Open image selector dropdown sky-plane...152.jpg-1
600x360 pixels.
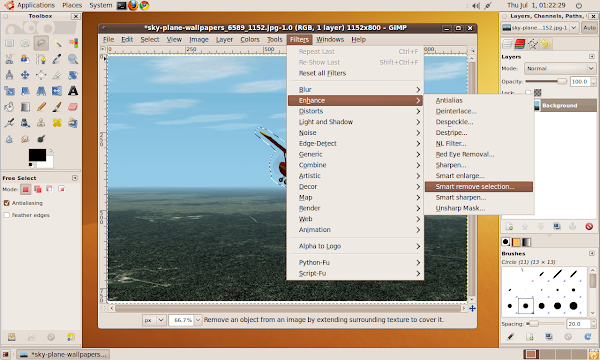click(x=540, y=28)
